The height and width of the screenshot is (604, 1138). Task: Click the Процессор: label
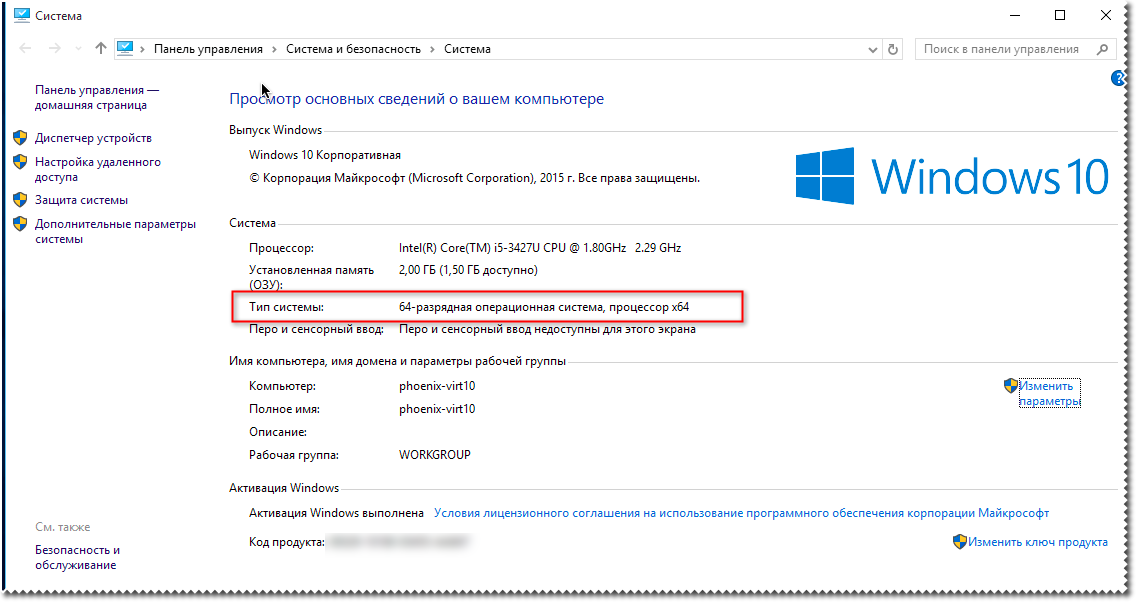point(282,248)
